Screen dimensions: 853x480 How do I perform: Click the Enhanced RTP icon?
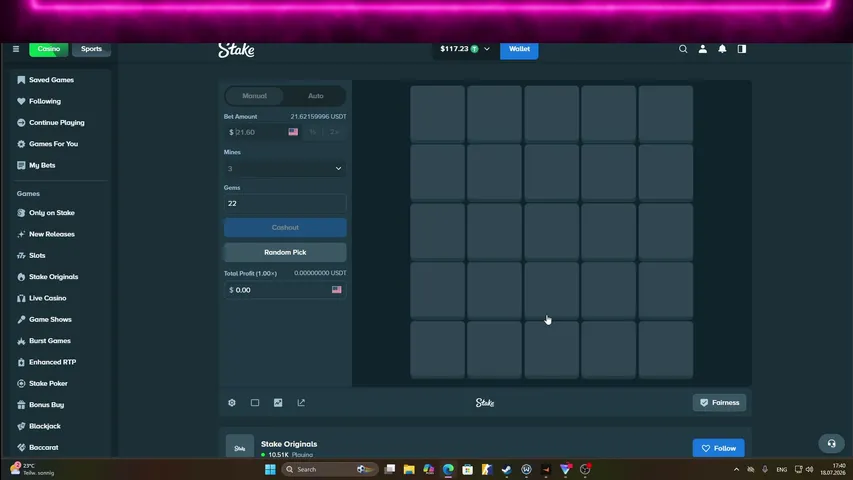pyautogui.click(x=21, y=362)
